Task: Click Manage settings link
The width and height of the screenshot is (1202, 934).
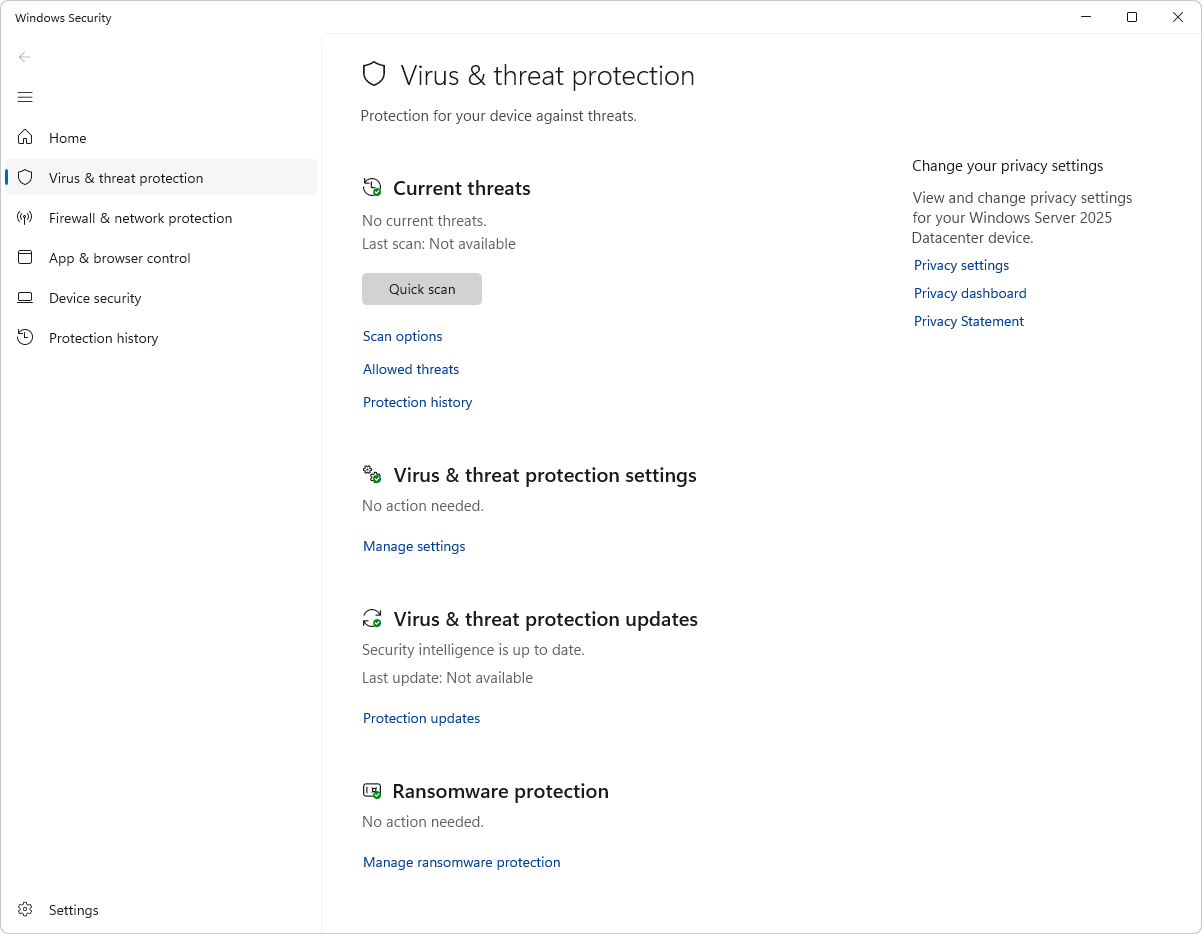Action: 414,546
